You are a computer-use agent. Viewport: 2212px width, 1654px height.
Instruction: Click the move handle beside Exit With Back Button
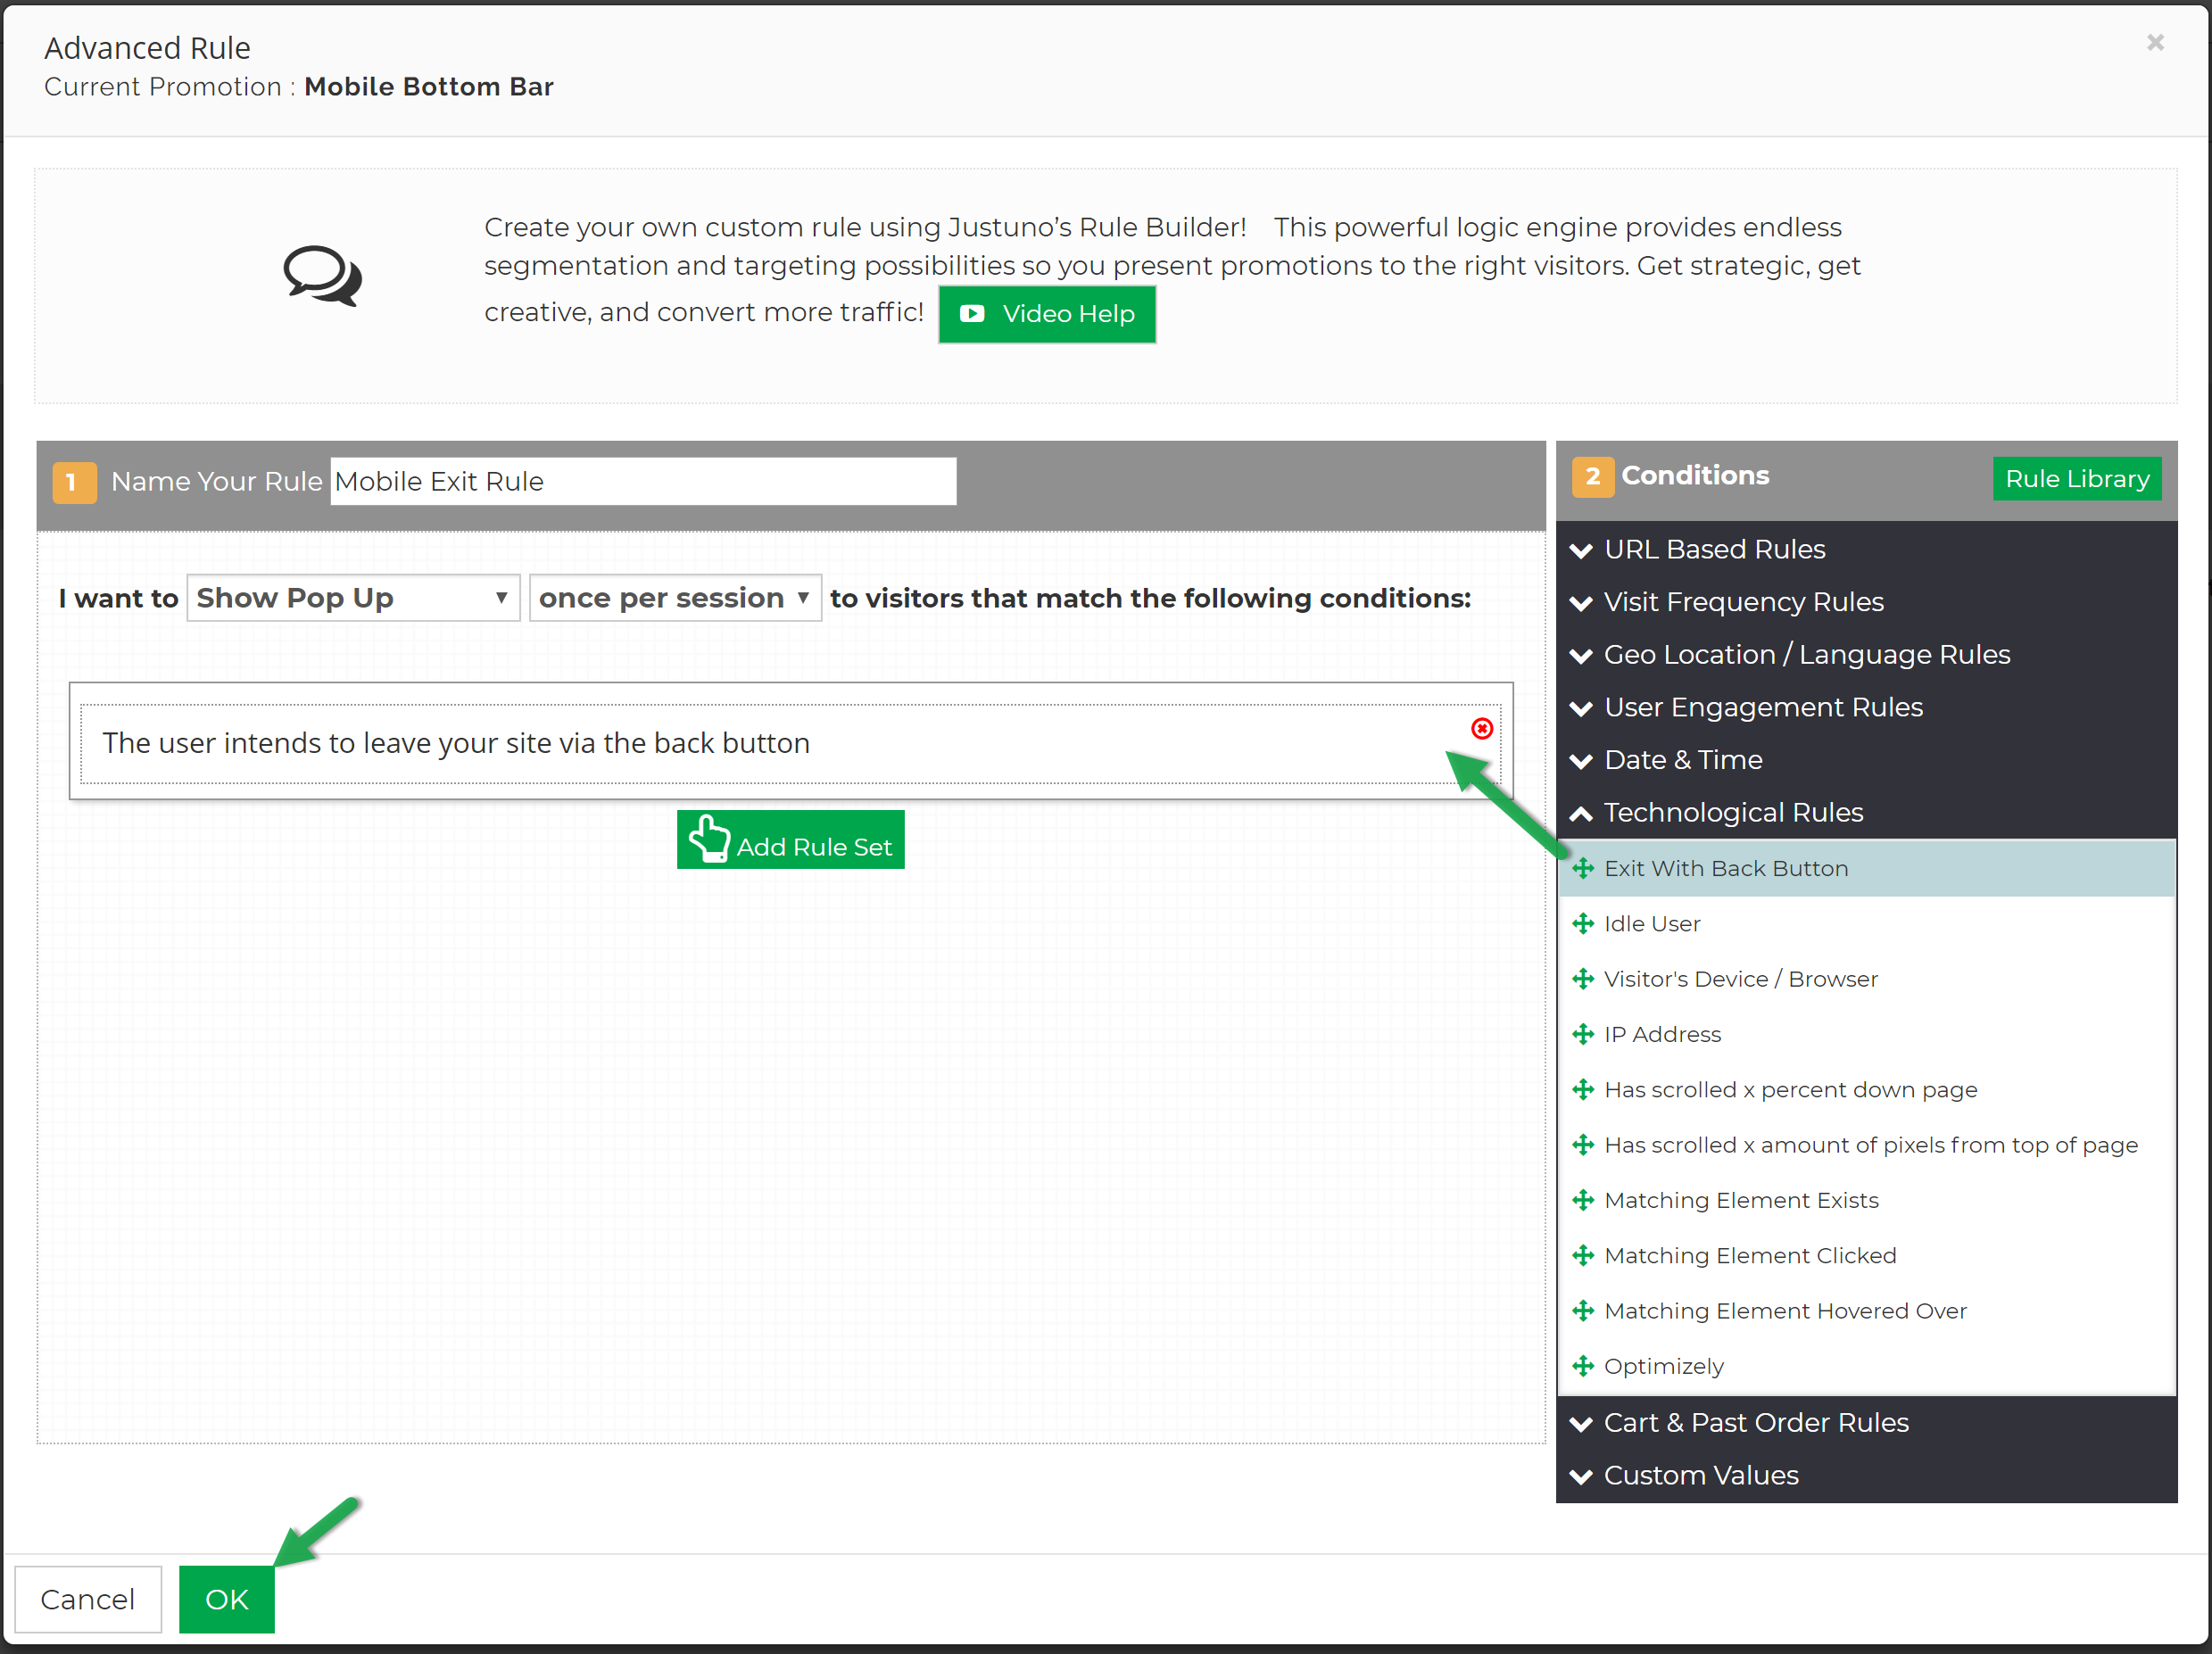[1584, 868]
